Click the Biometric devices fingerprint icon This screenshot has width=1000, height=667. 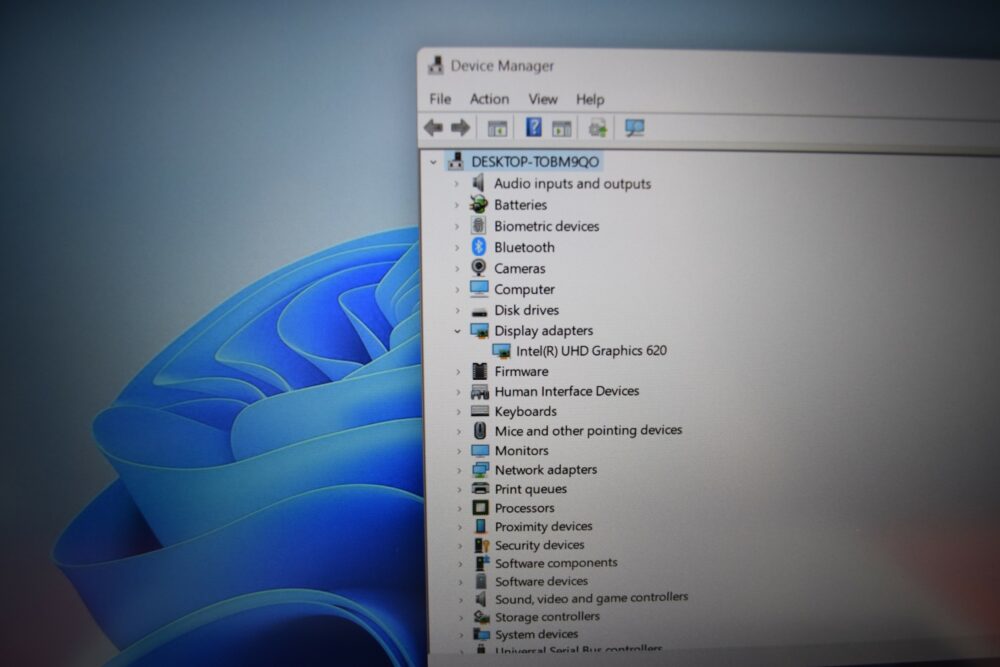479,226
